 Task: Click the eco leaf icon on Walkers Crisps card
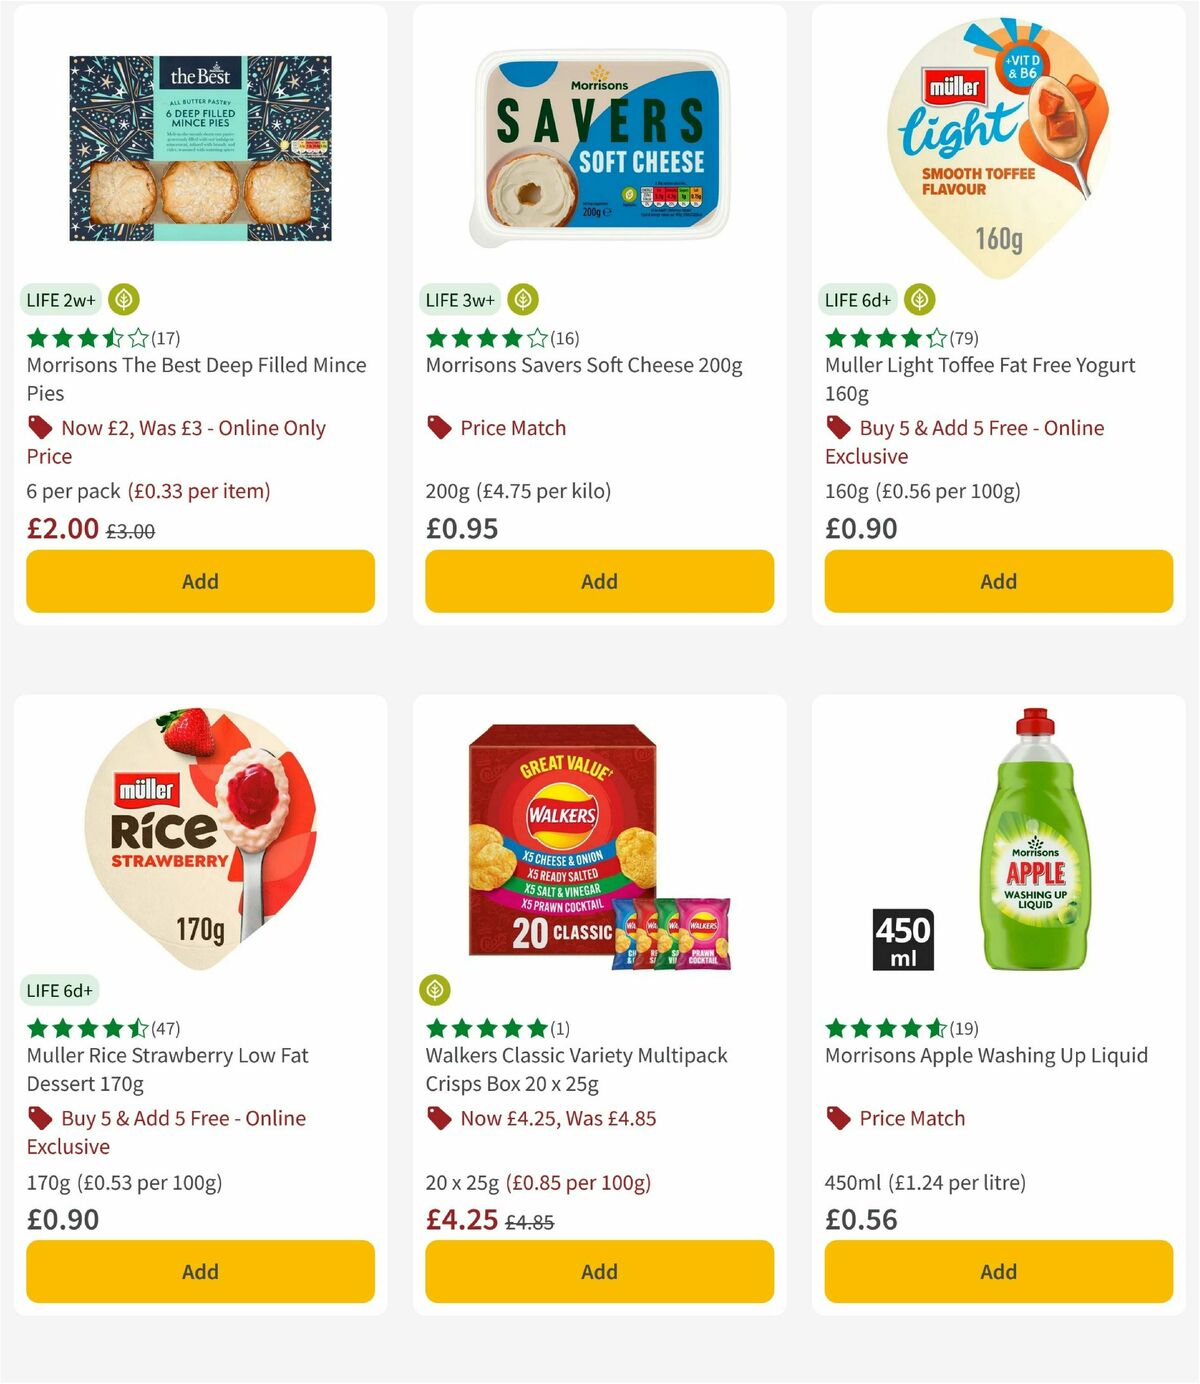(x=436, y=990)
